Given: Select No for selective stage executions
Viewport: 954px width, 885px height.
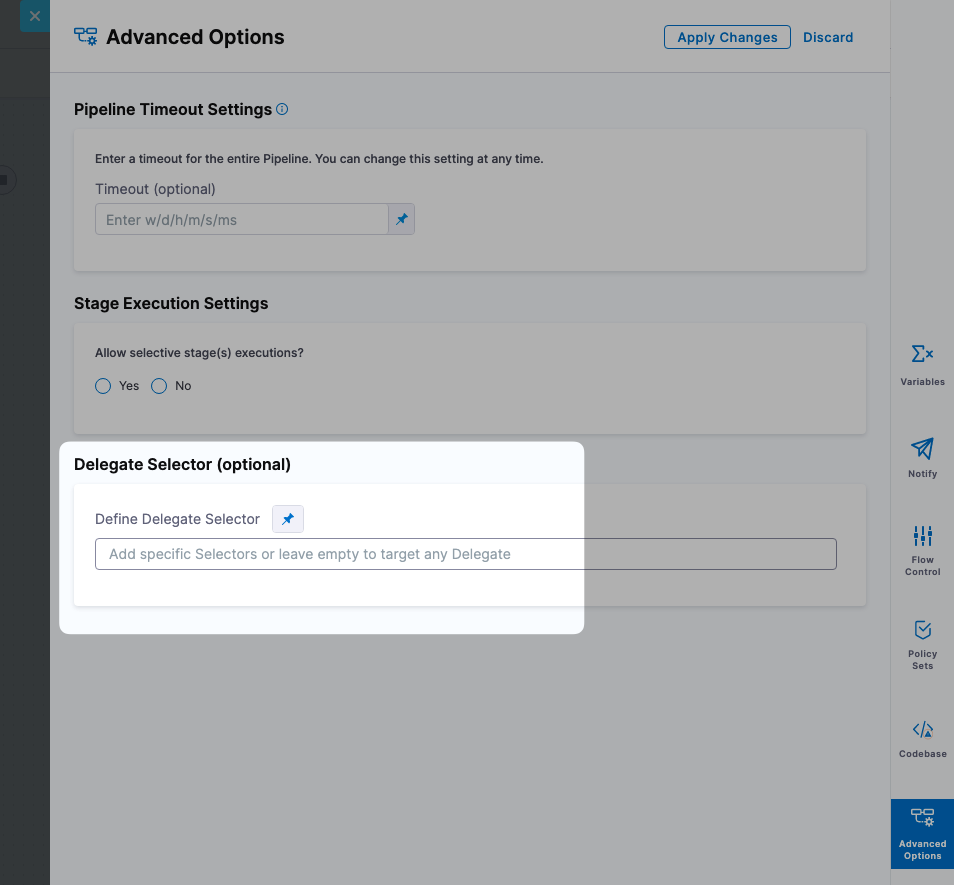Looking at the screenshot, I should [x=159, y=386].
